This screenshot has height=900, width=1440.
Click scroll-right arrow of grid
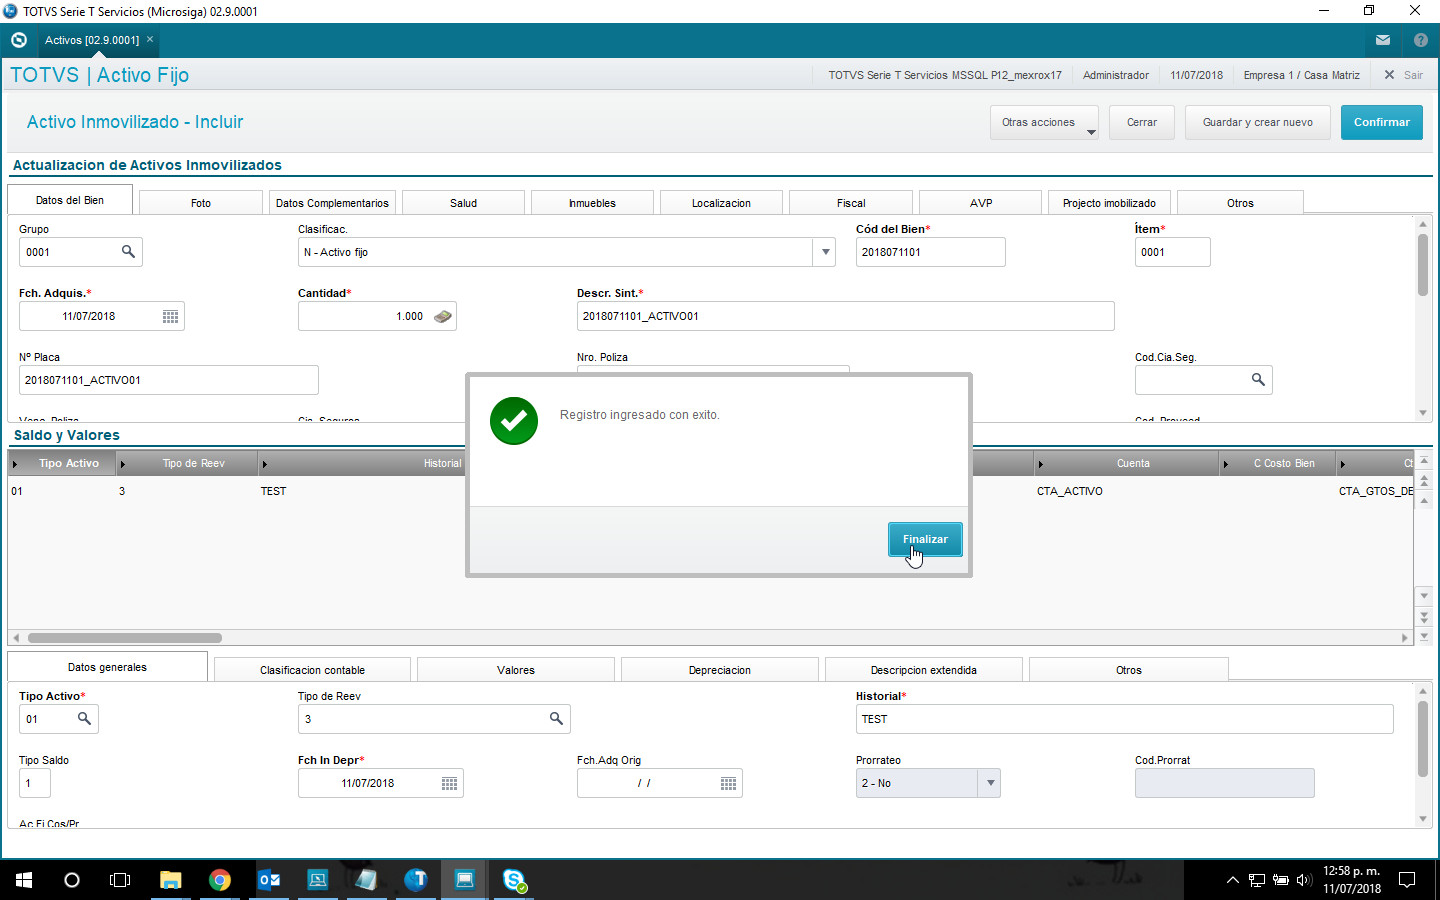[1404, 637]
